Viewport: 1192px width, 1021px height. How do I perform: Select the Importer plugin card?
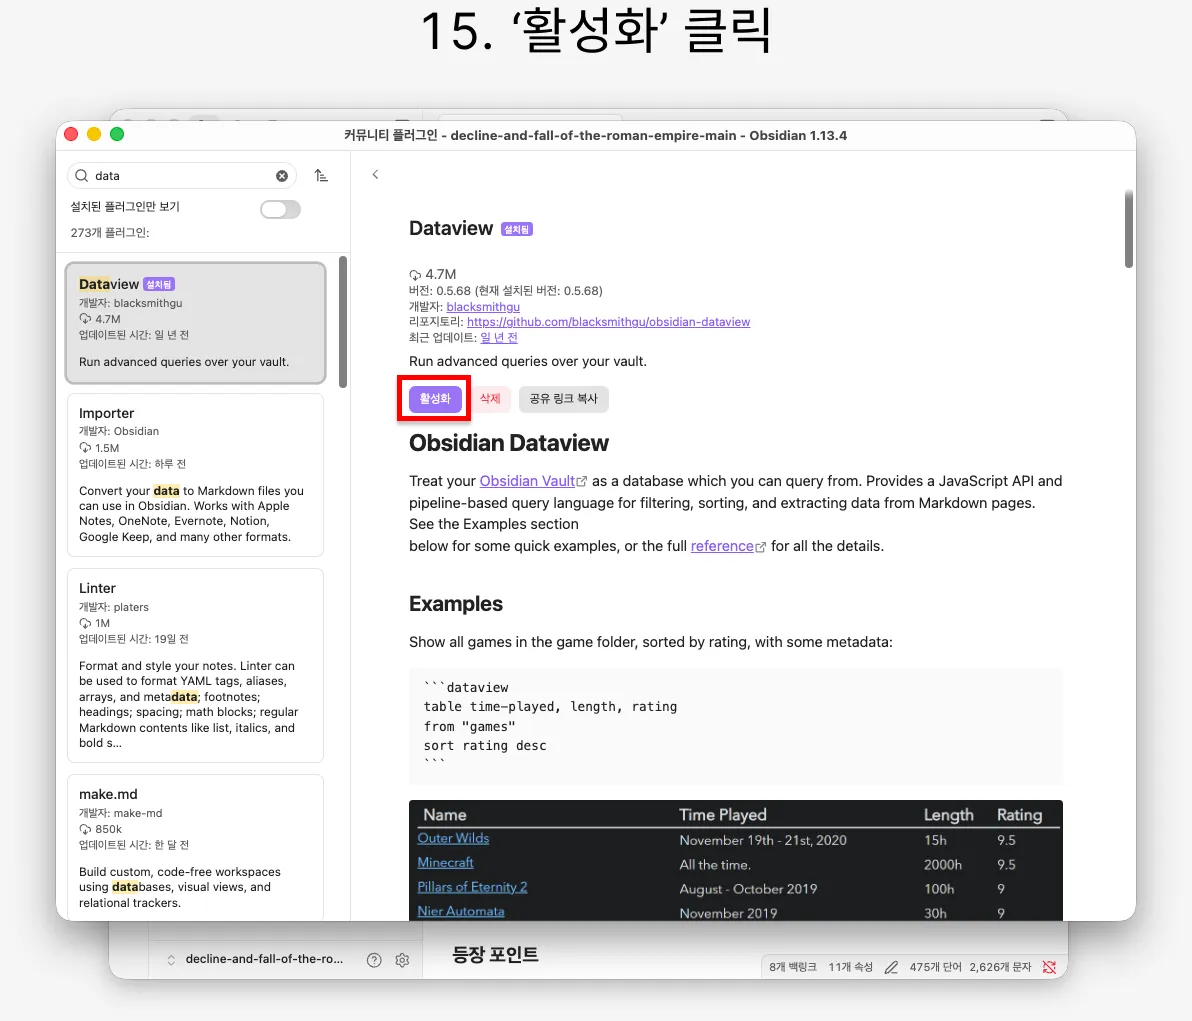point(195,475)
